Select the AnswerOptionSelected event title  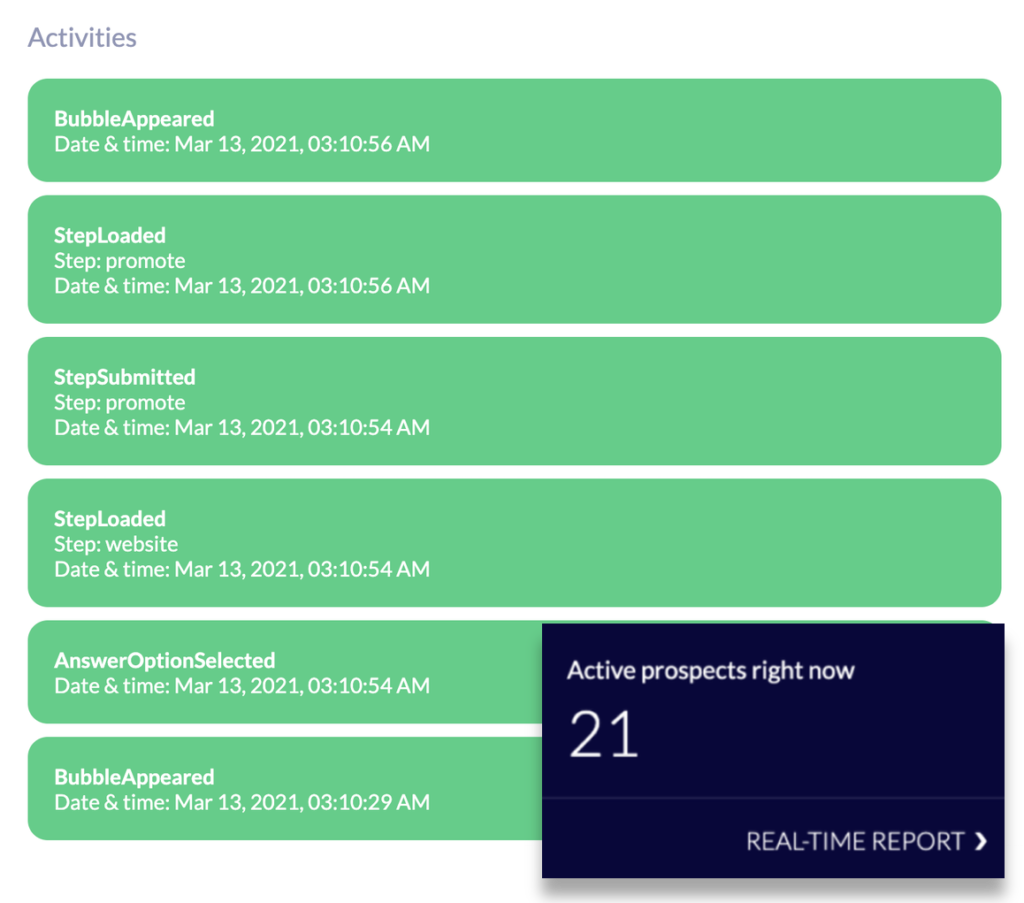[164, 661]
